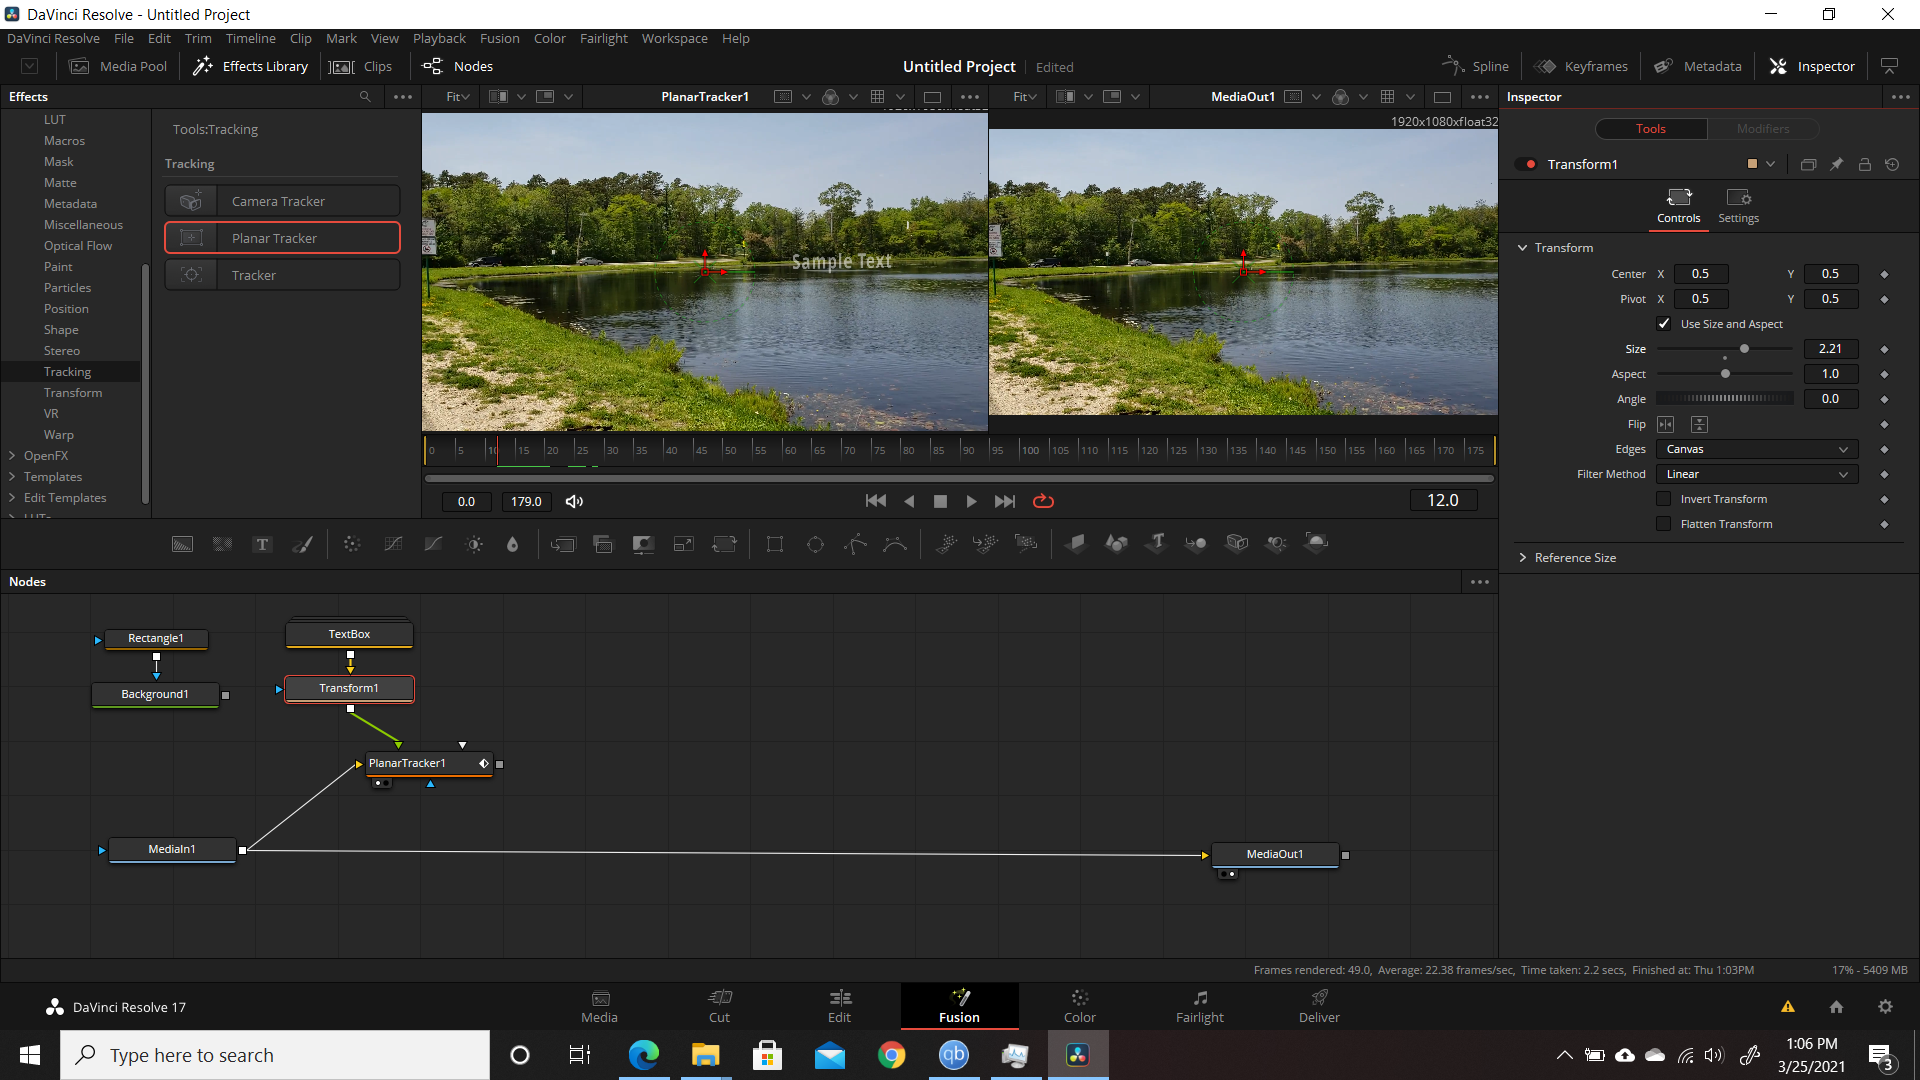Add a Polygon mask from the toolbar
Image resolution: width=1920 pixels, height=1080 pixels.
pyautogui.click(x=855, y=544)
